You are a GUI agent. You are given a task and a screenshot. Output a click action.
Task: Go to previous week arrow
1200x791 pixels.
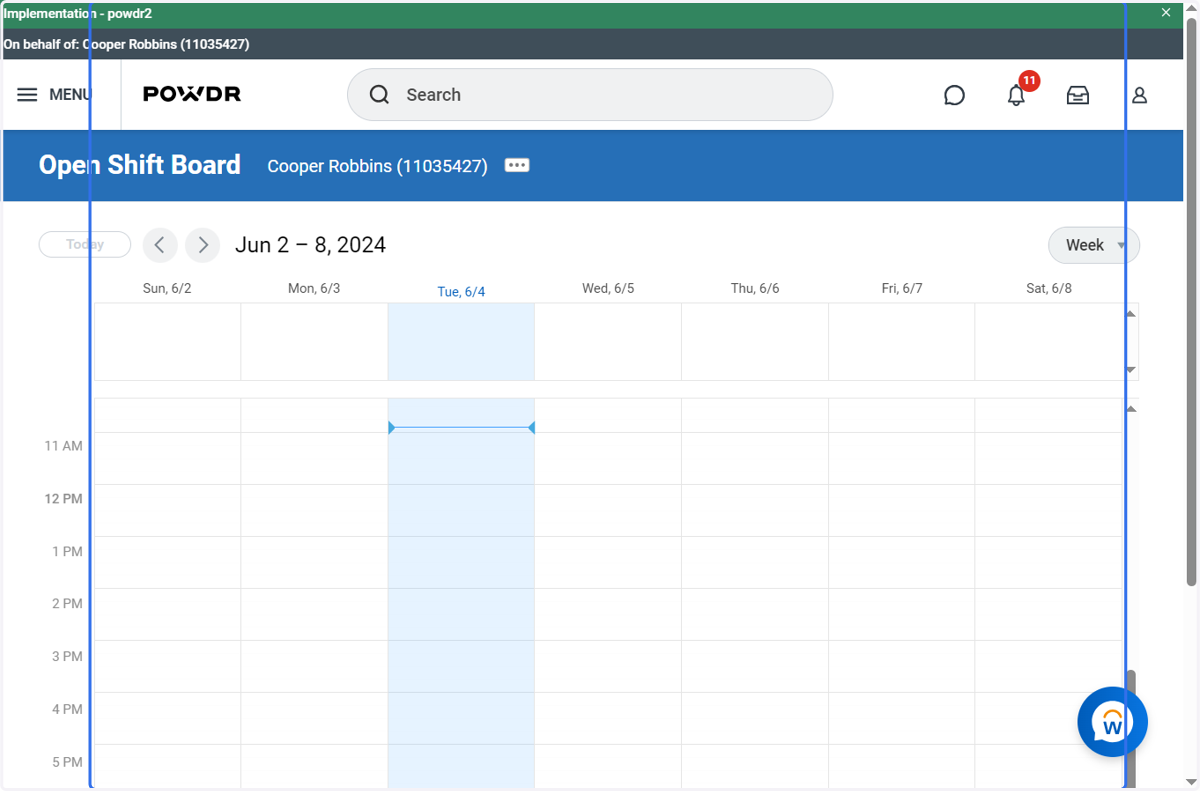pos(160,245)
